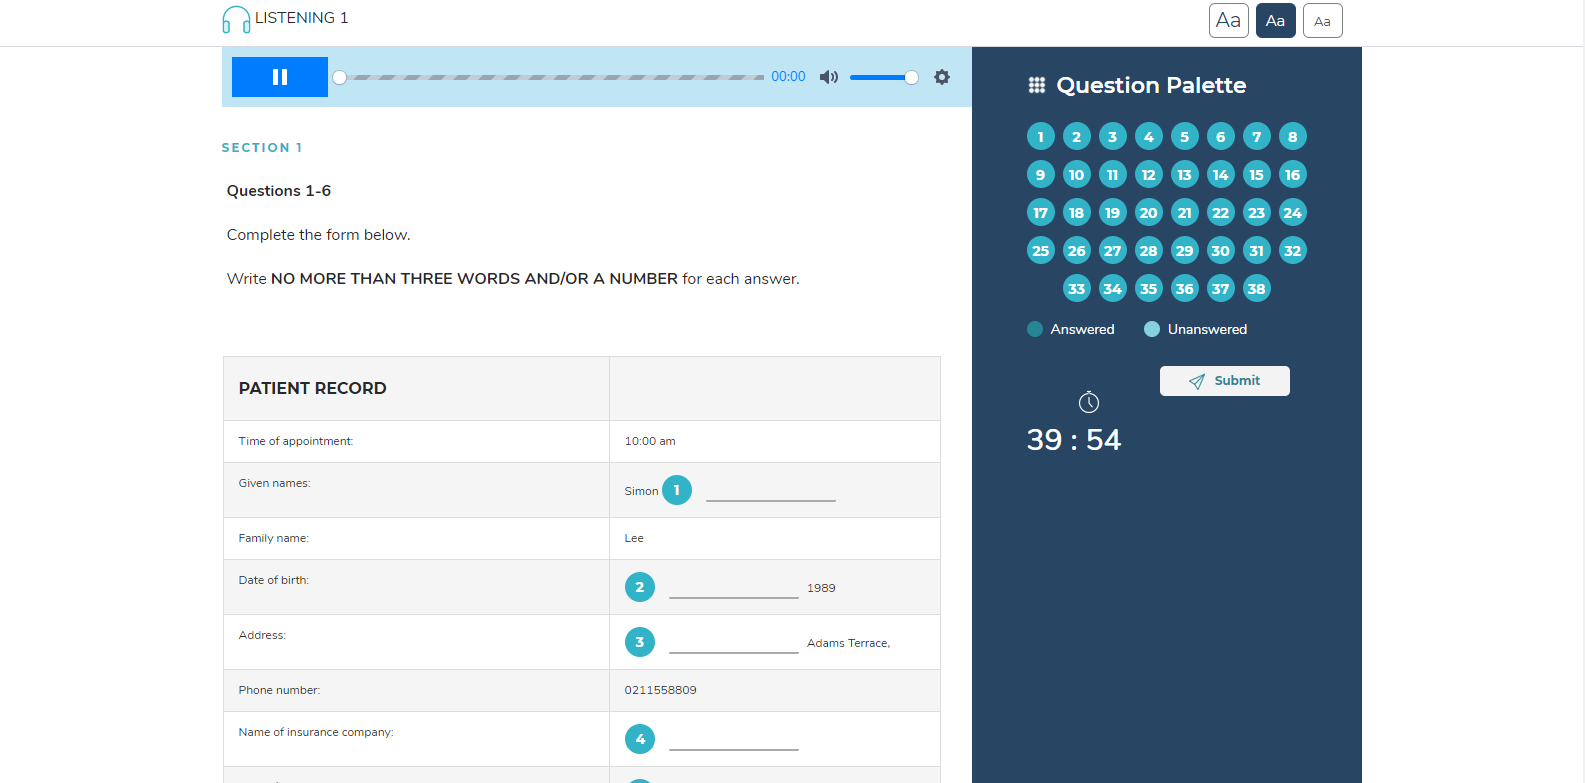Open question 17 from palette

1041,213
